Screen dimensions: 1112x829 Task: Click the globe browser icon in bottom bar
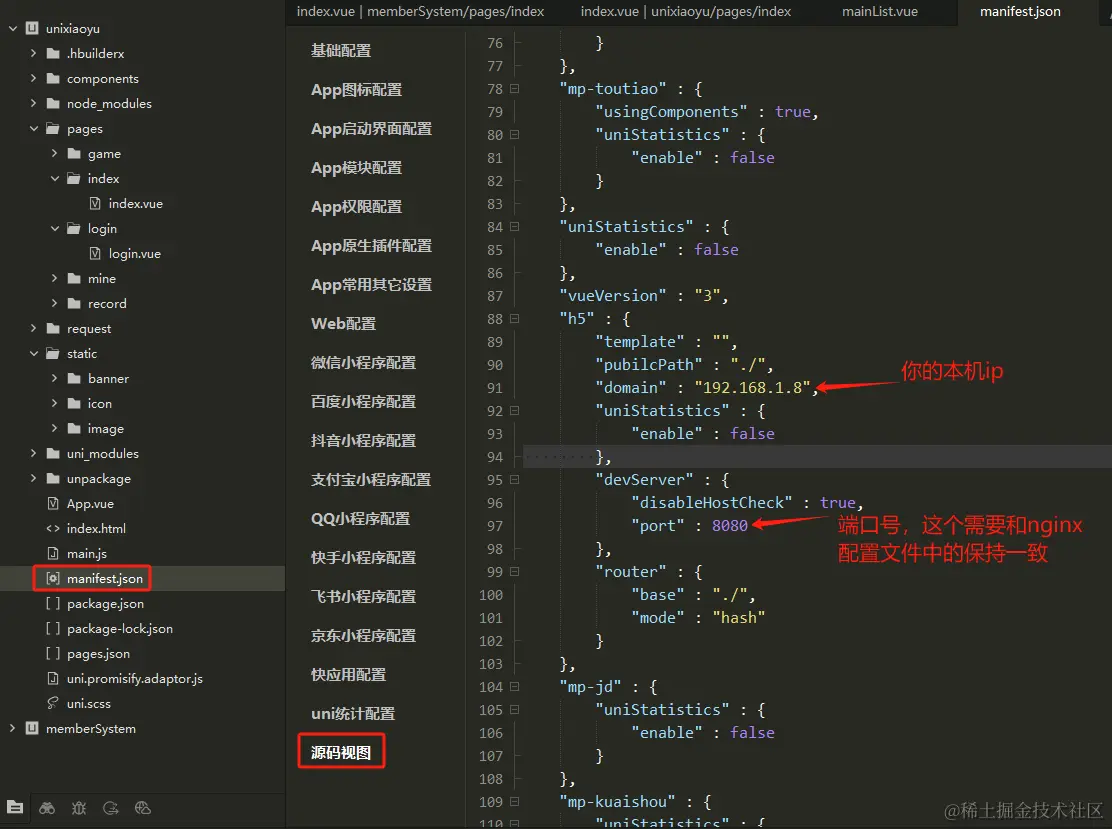click(143, 807)
